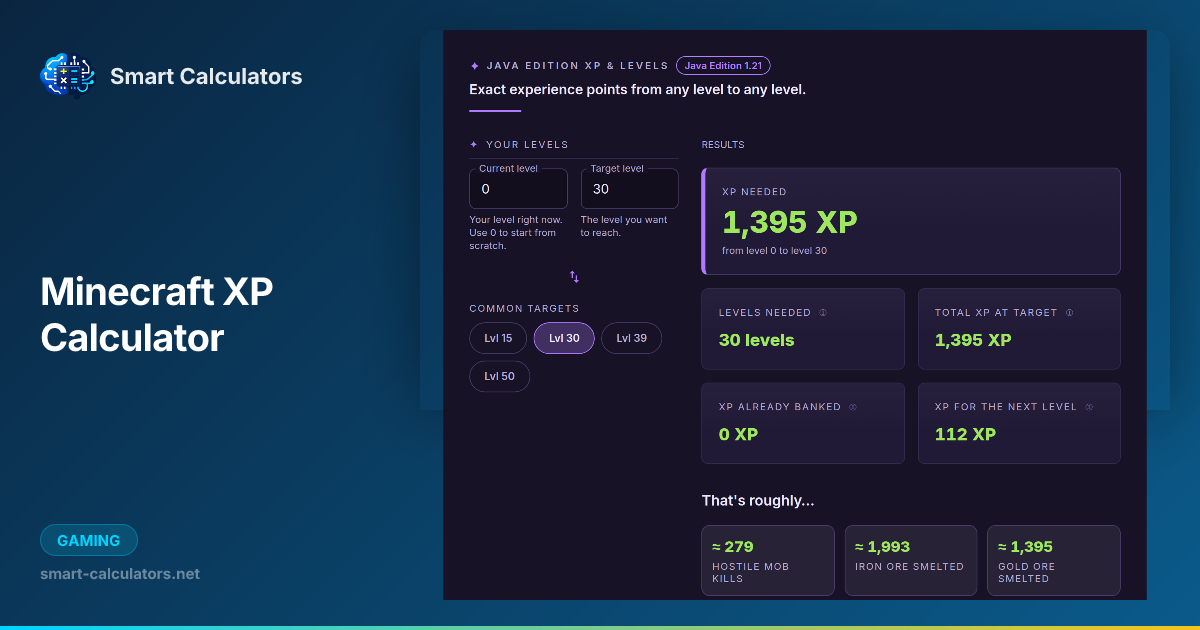Click the Smart Calculators brand name
This screenshot has height=630, width=1200.
pyautogui.click(x=206, y=76)
